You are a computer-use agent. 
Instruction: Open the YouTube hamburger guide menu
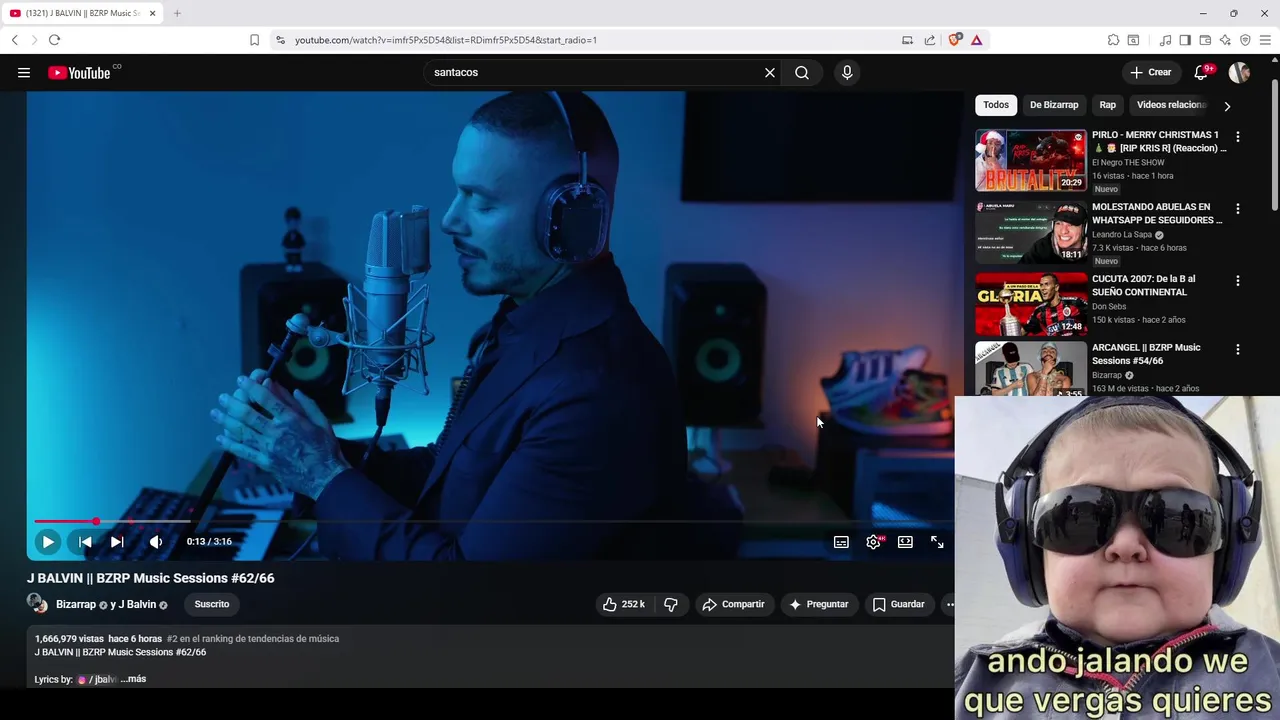tap(24, 72)
